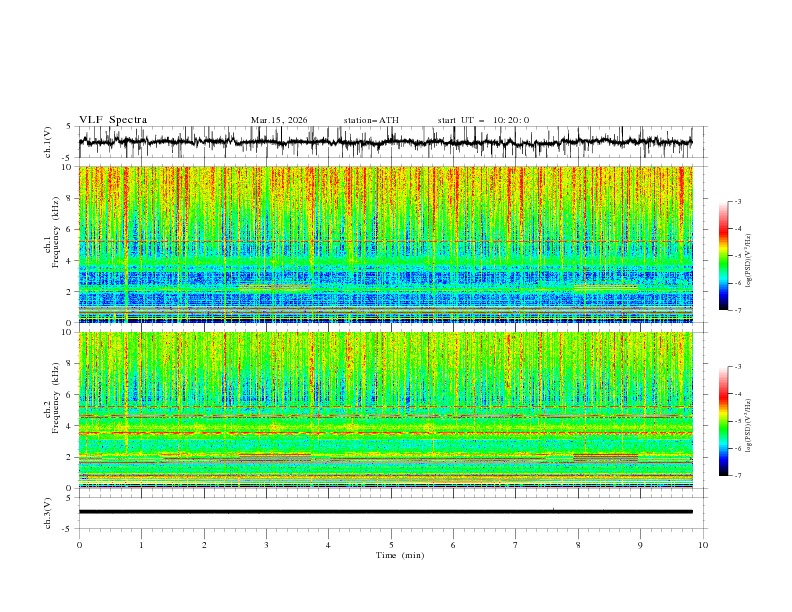Click the ch.1 spectrogram panel
Screen dimensions: 792x612
pyautogui.click(x=386, y=244)
